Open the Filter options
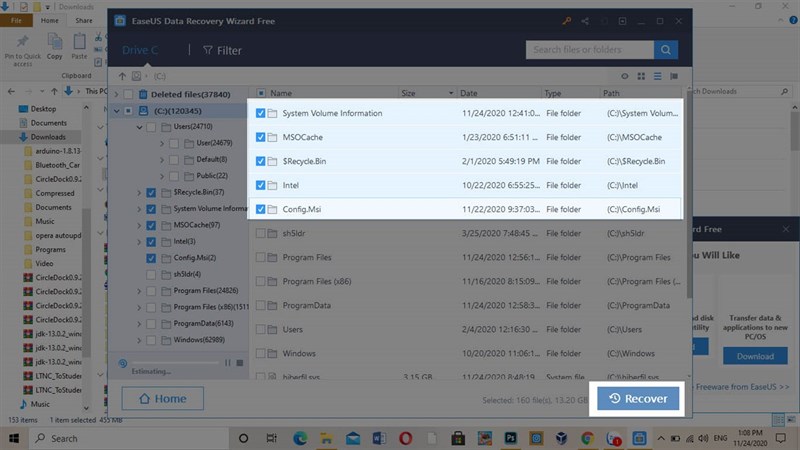Image resolution: width=800 pixels, height=450 pixels. [x=222, y=50]
